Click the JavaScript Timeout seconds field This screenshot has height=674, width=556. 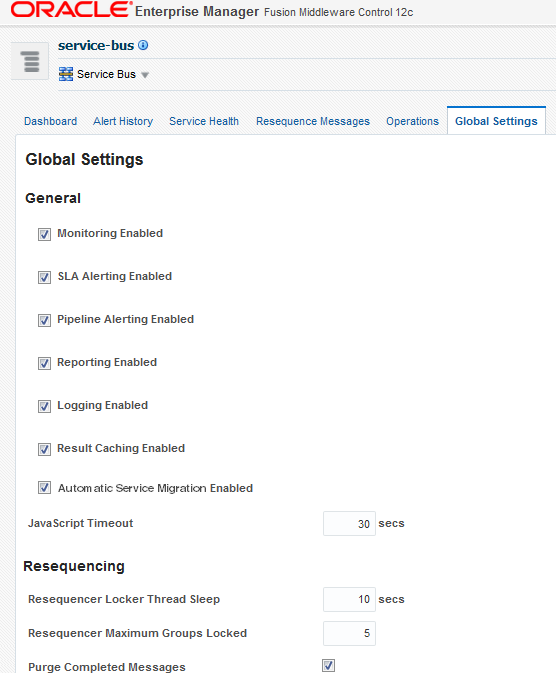[x=349, y=524]
